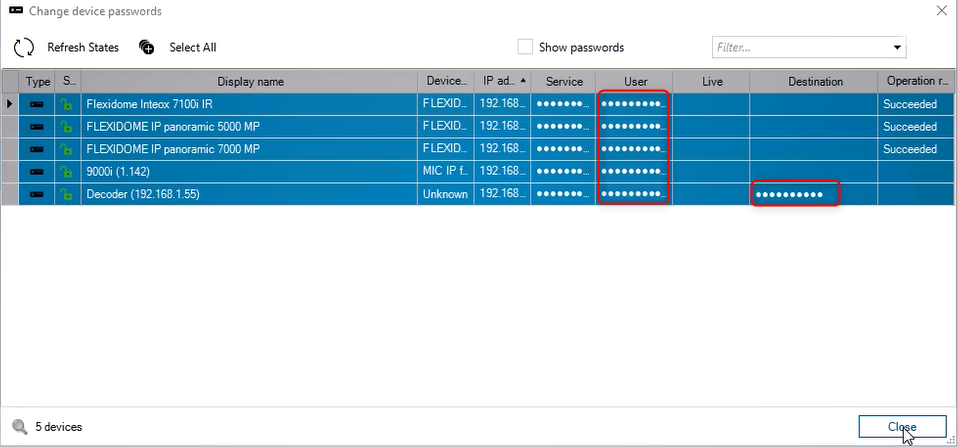Click the green unlock icon for Decoder row

pyautogui.click(x=66, y=194)
